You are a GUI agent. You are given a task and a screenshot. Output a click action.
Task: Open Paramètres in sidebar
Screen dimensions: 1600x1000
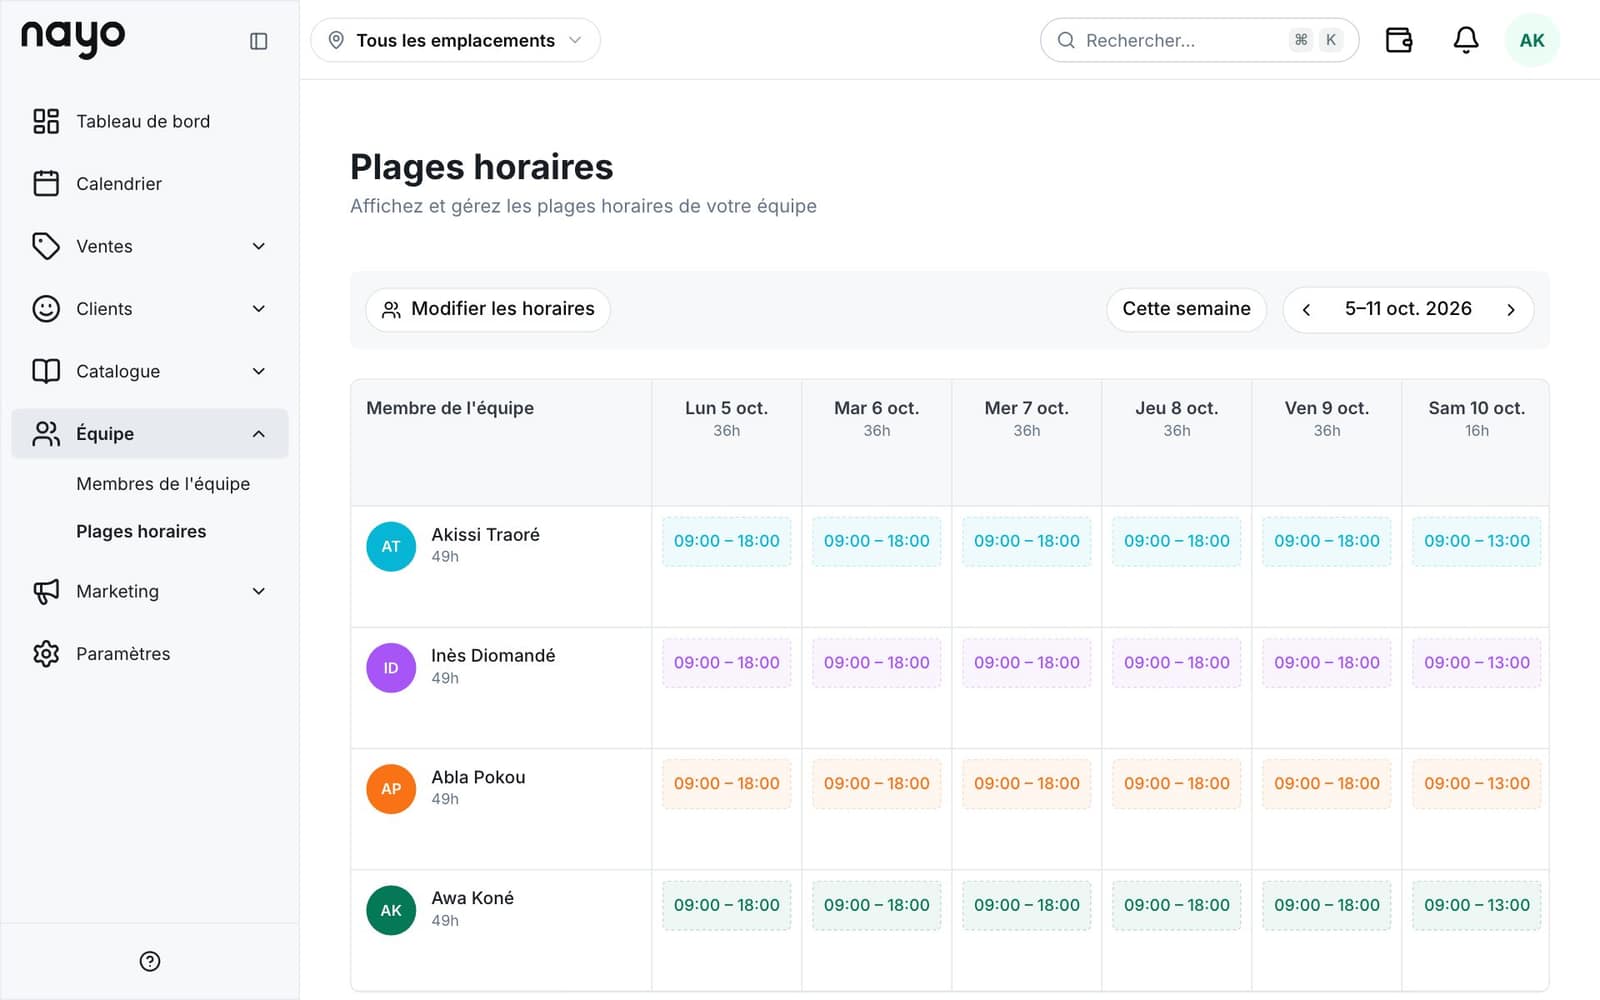(150, 654)
